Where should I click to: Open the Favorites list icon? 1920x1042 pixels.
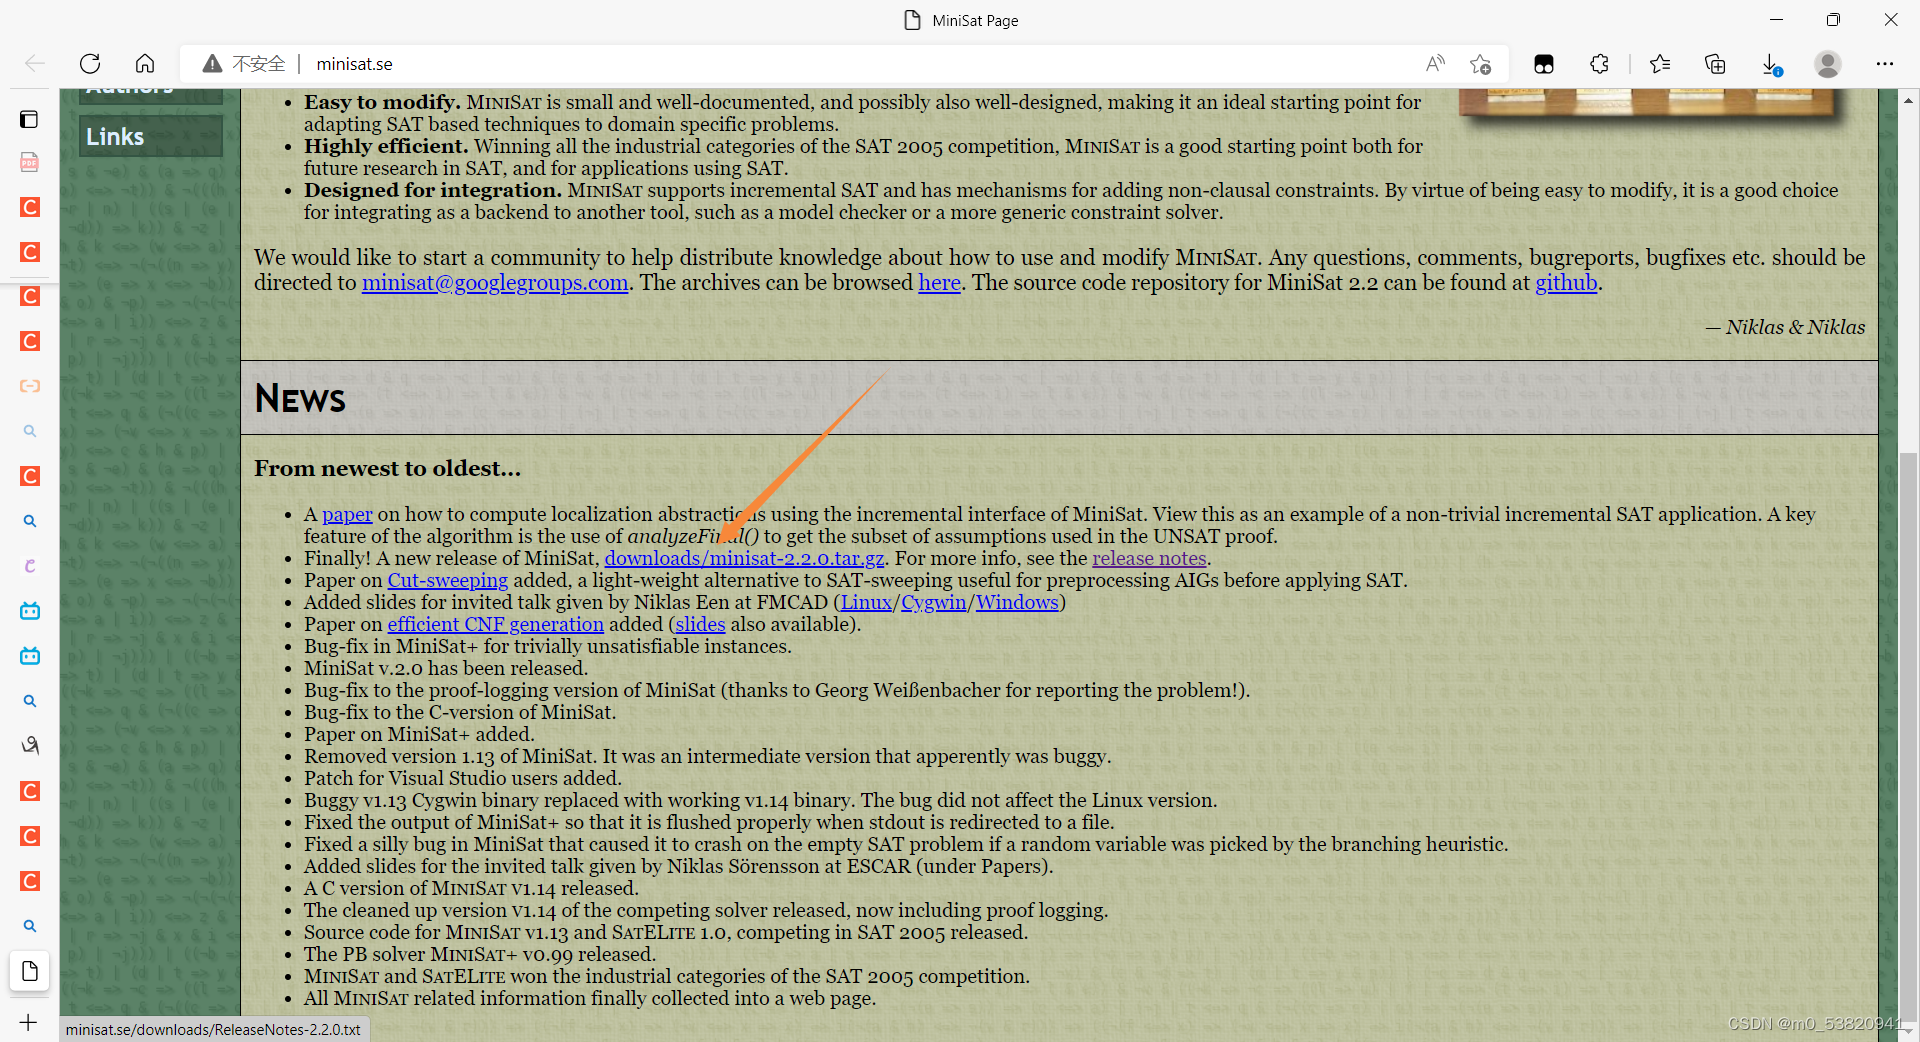coord(1660,64)
